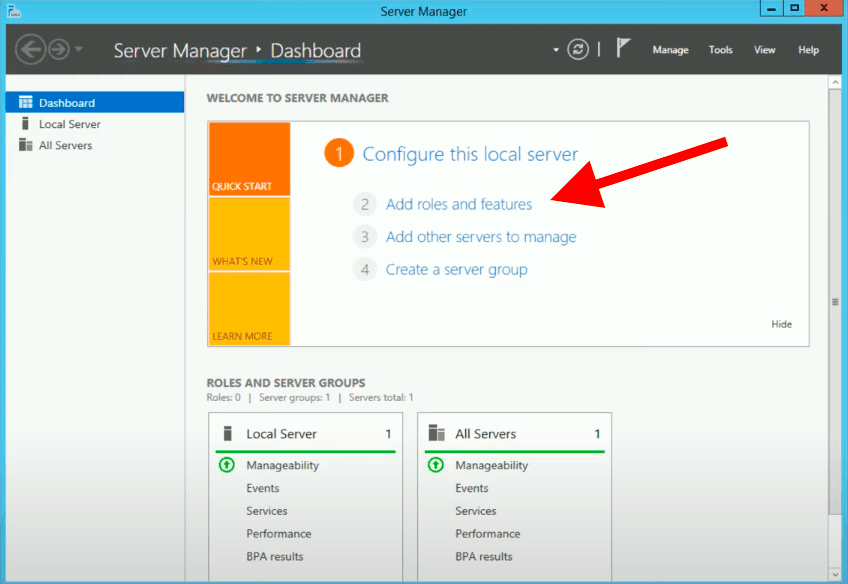Click the All Servers icon in sidebar
This screenshot has height=584, width=848.
(x=25, y=145)
